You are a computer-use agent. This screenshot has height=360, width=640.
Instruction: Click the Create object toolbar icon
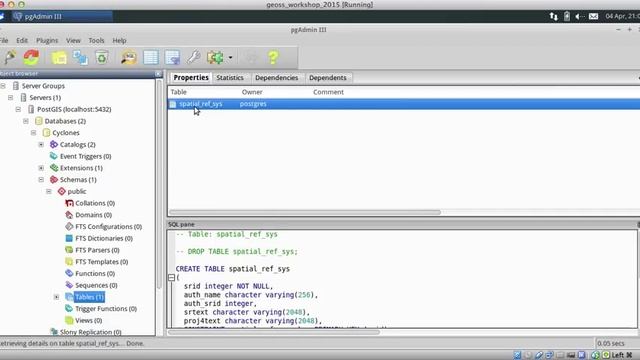point(80,58)
